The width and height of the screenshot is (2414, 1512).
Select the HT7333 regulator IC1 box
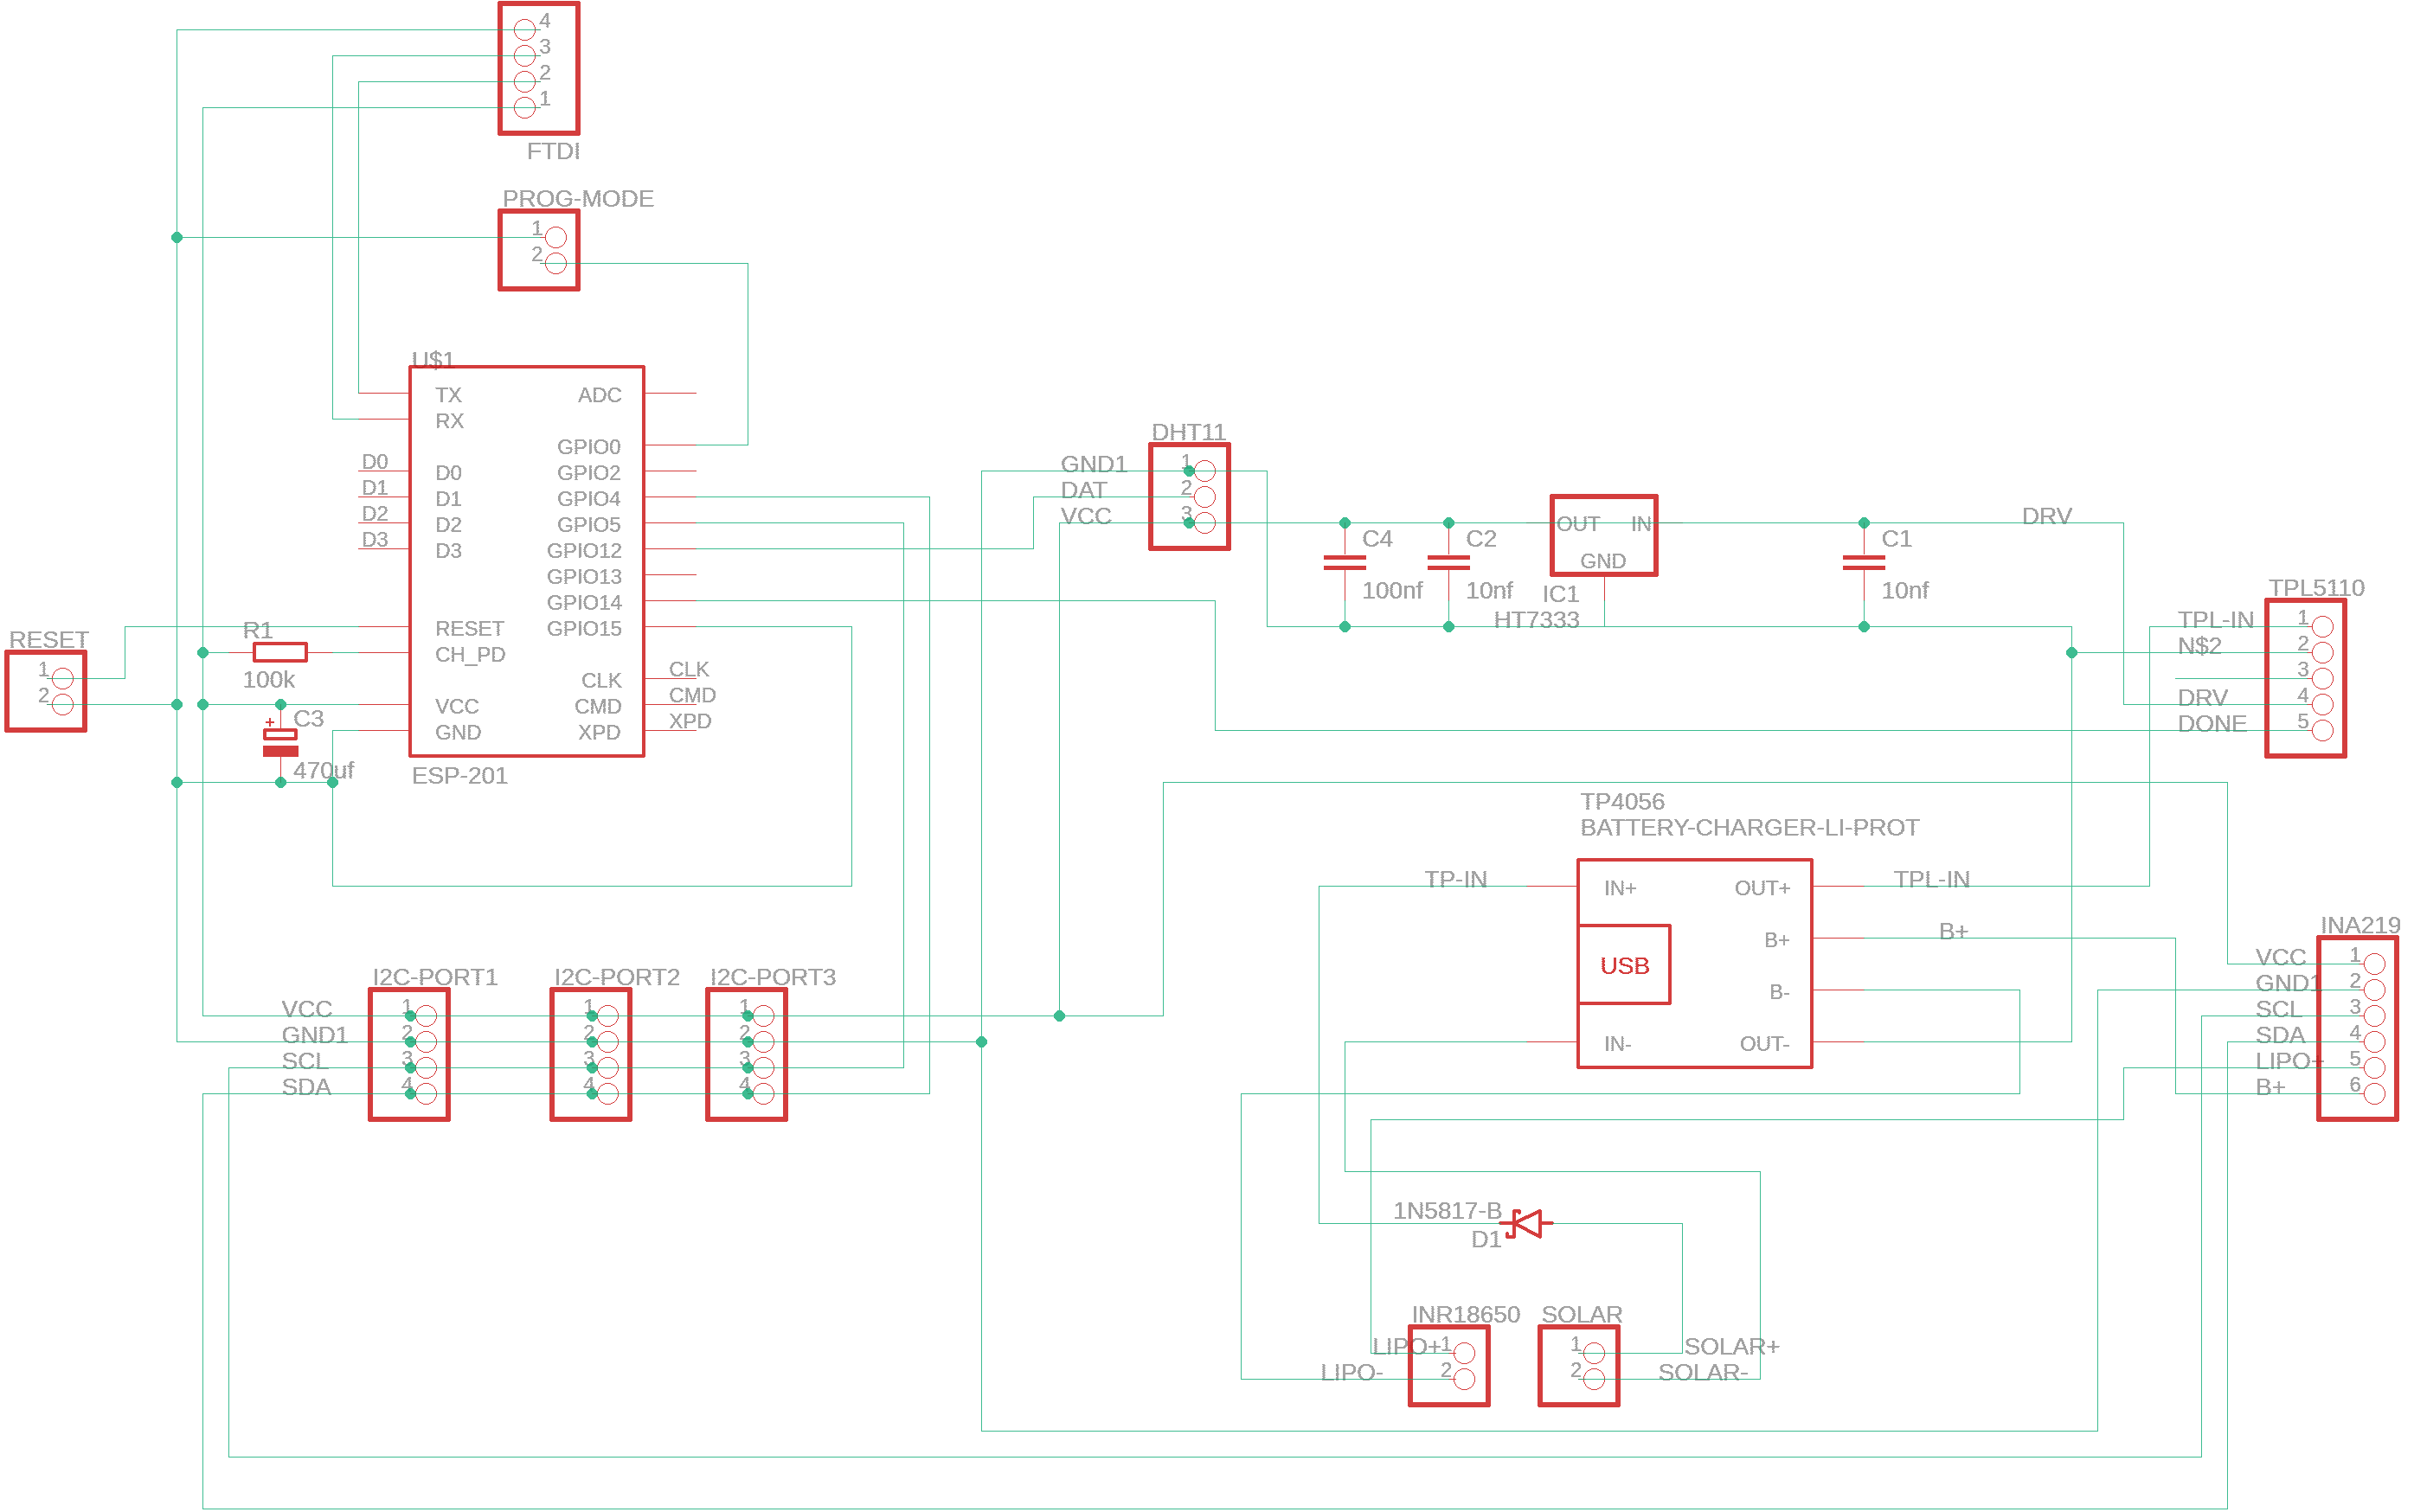point(1603,536)
